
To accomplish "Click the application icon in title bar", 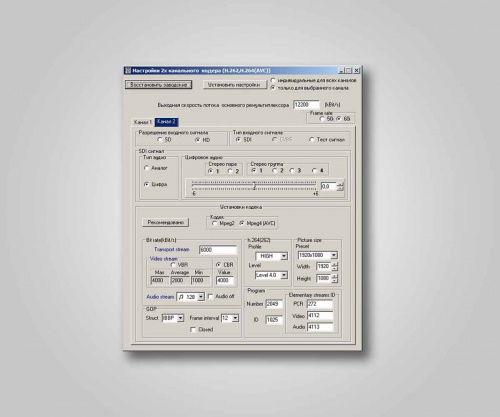I will 128,70.
